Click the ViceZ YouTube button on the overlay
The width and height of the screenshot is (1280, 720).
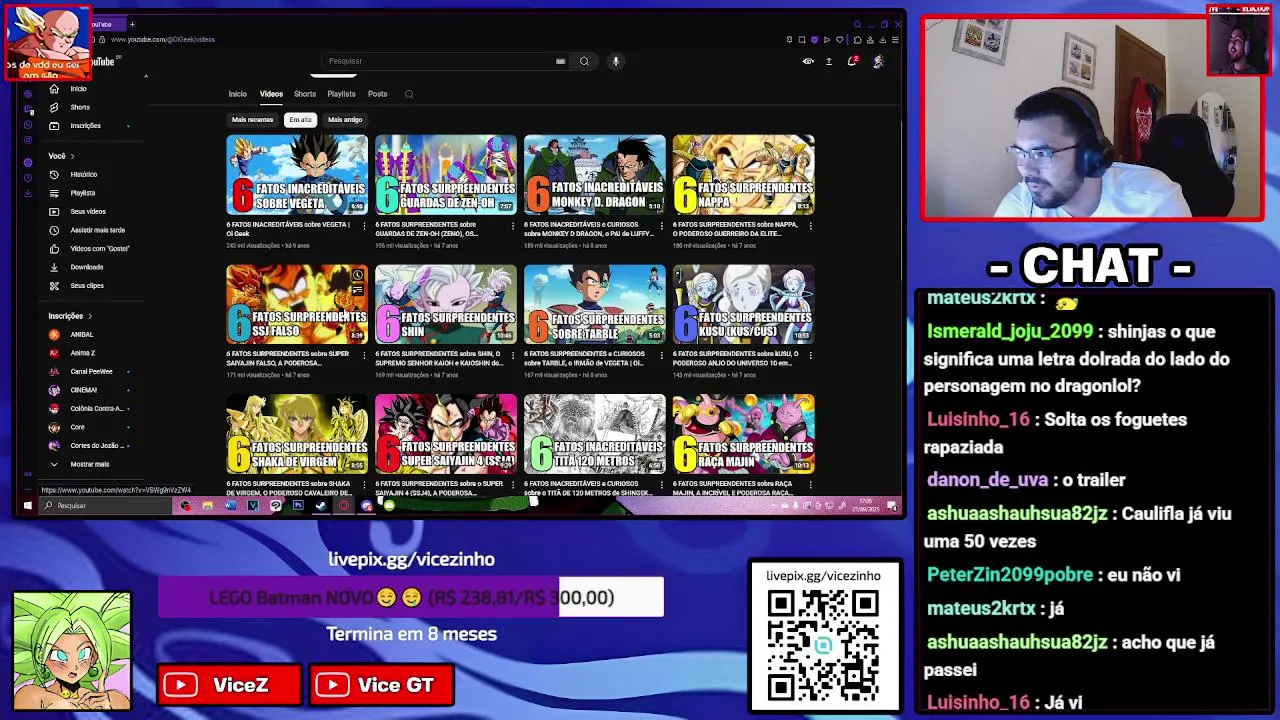pyautogui.click(x=230, y=685)
